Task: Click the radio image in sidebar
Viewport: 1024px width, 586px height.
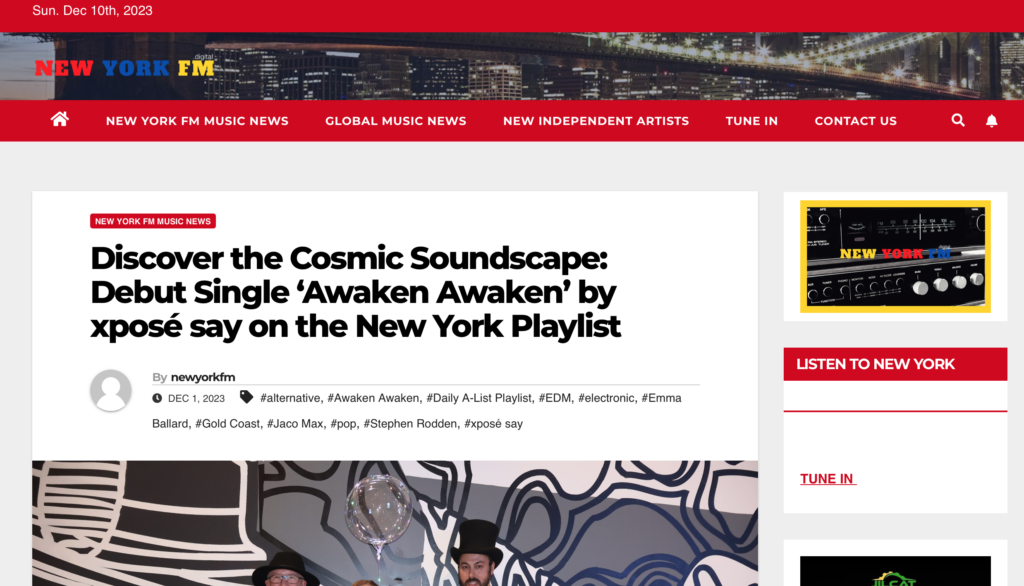Action: (895, 257)
